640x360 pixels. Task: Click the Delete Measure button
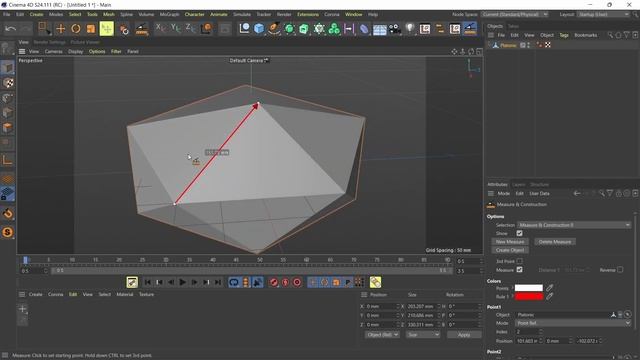click(555, 242)
